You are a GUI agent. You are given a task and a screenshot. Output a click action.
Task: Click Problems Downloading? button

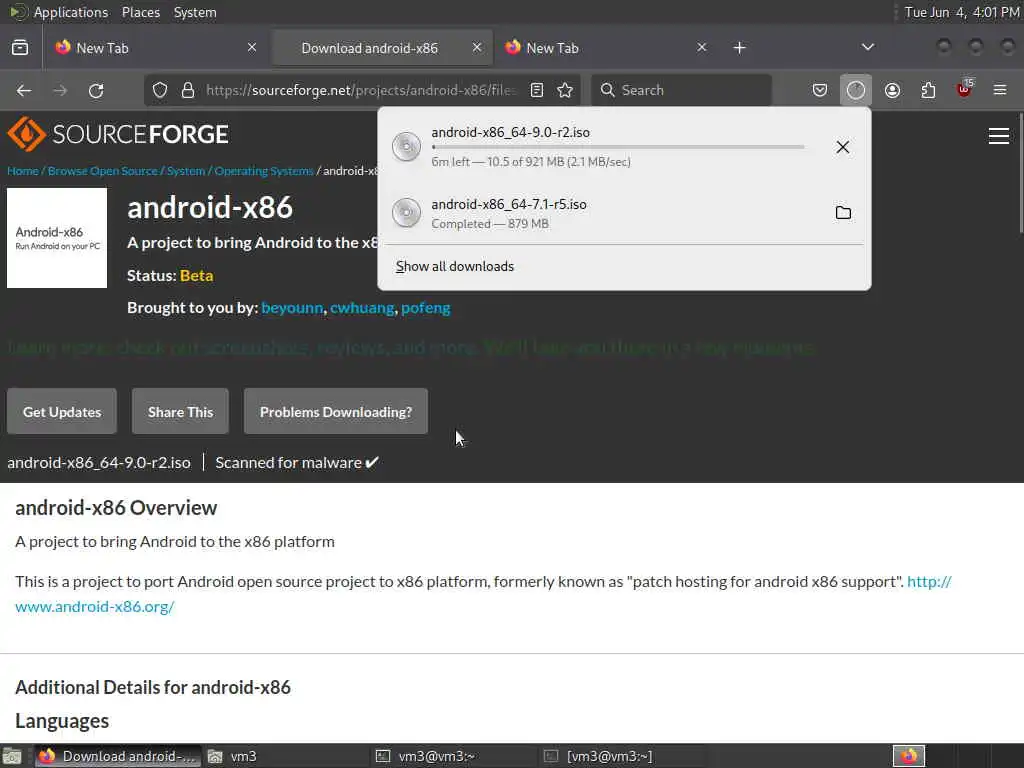[x=336, y=411]
